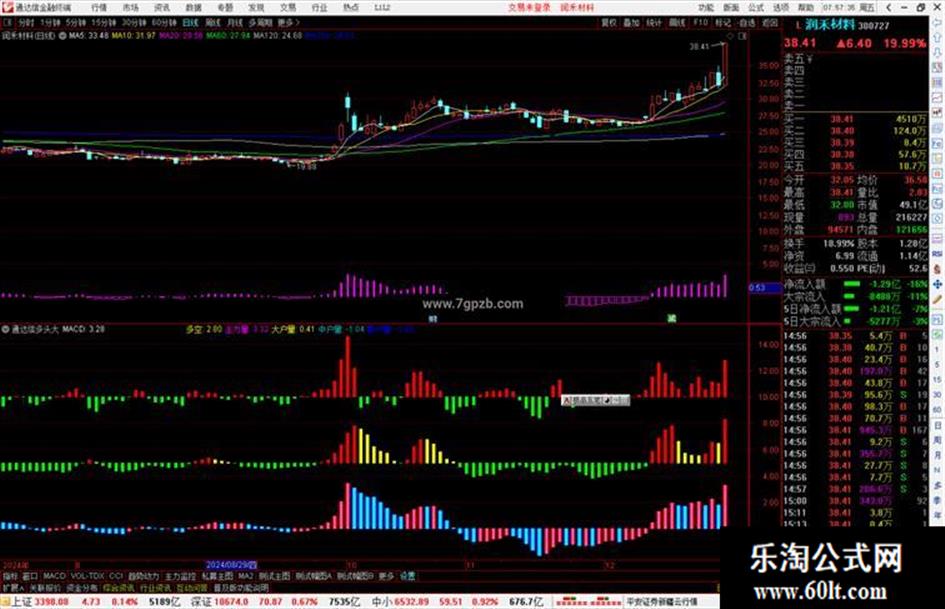Switch to 15分钟 chart period
The height and width of the screenshot is (609, 945).
point(104,23)
